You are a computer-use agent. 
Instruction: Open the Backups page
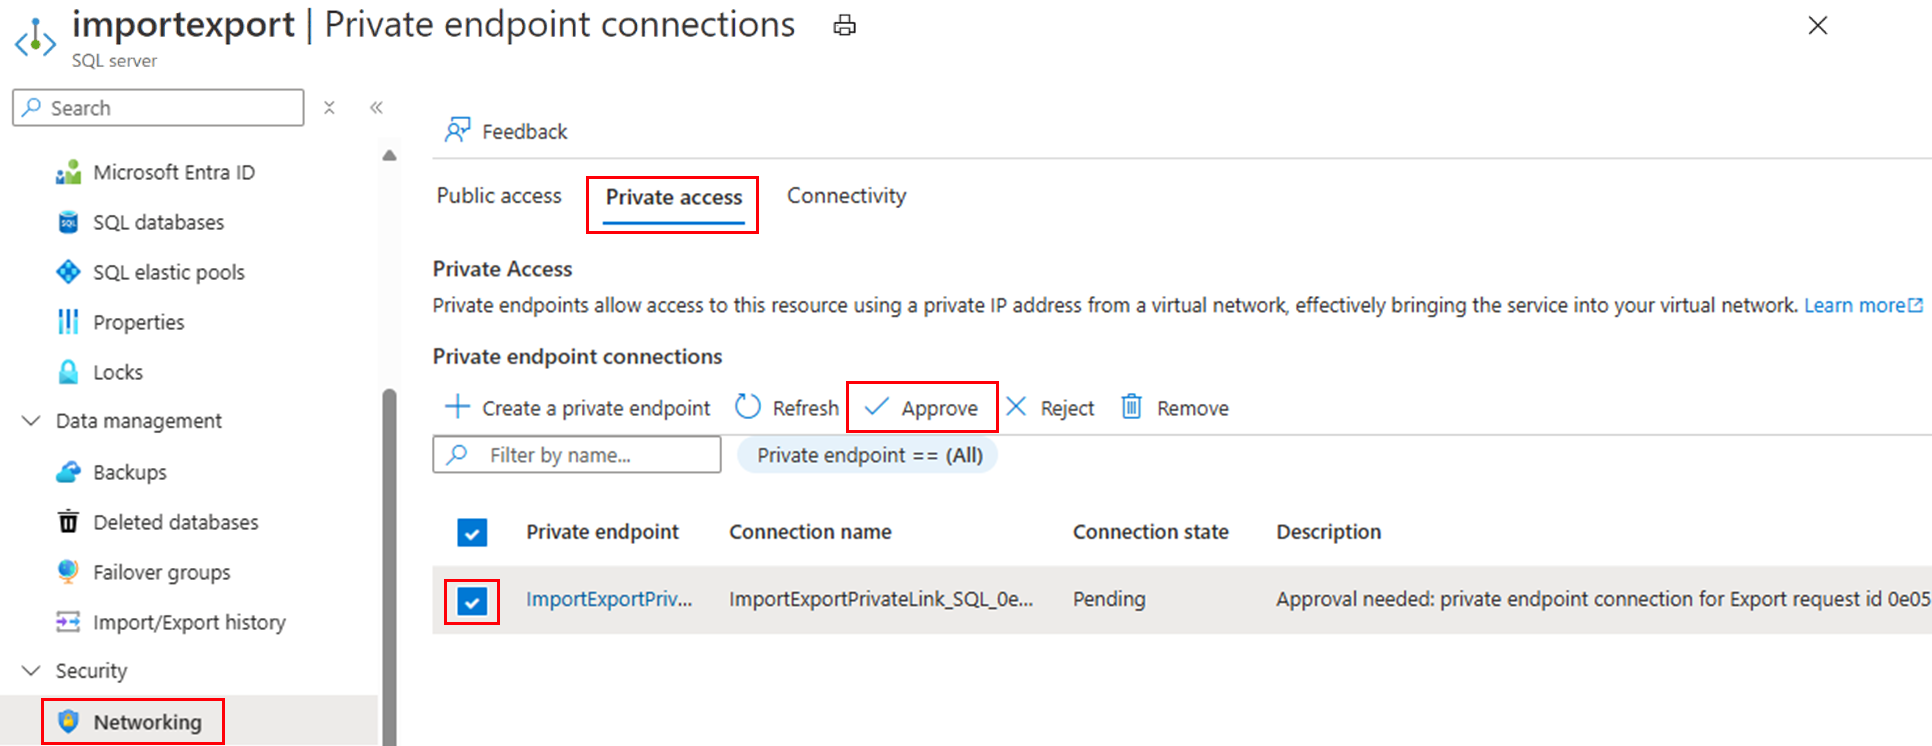coord(129,472)
